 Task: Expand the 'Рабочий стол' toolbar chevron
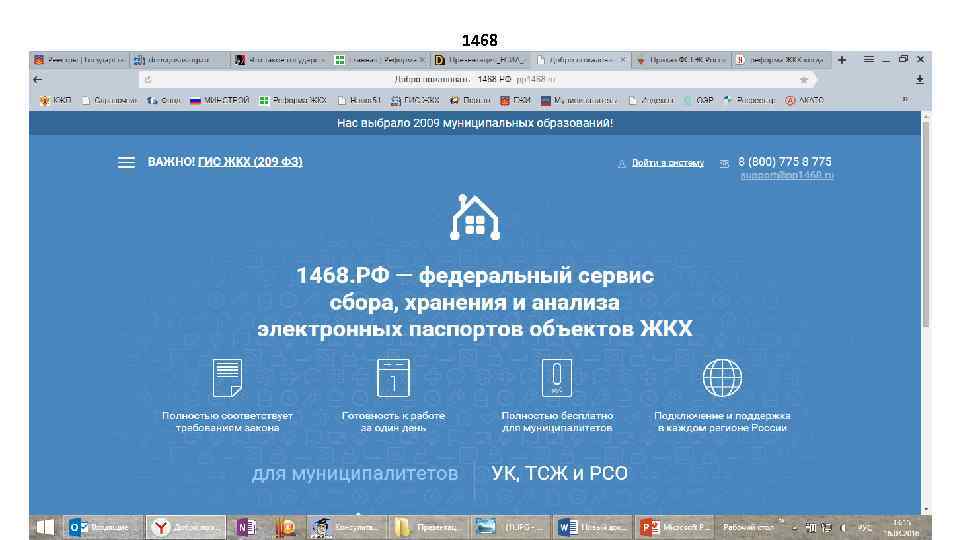click(x=781, y=521)
